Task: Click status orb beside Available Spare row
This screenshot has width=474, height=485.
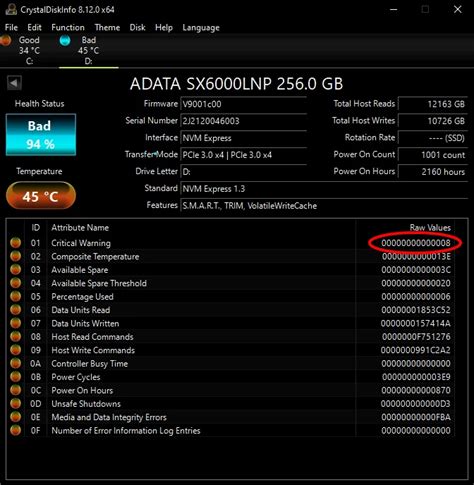Action: (x=15, y=269)
